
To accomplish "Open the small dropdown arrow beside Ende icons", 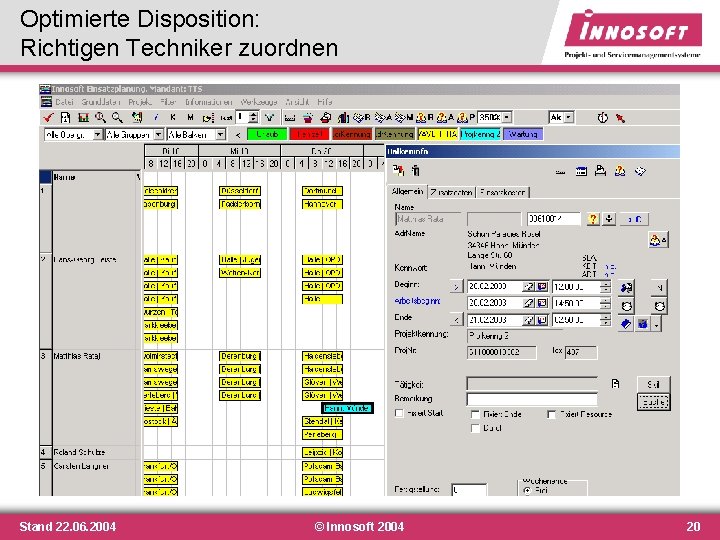I will click(657, 324).
